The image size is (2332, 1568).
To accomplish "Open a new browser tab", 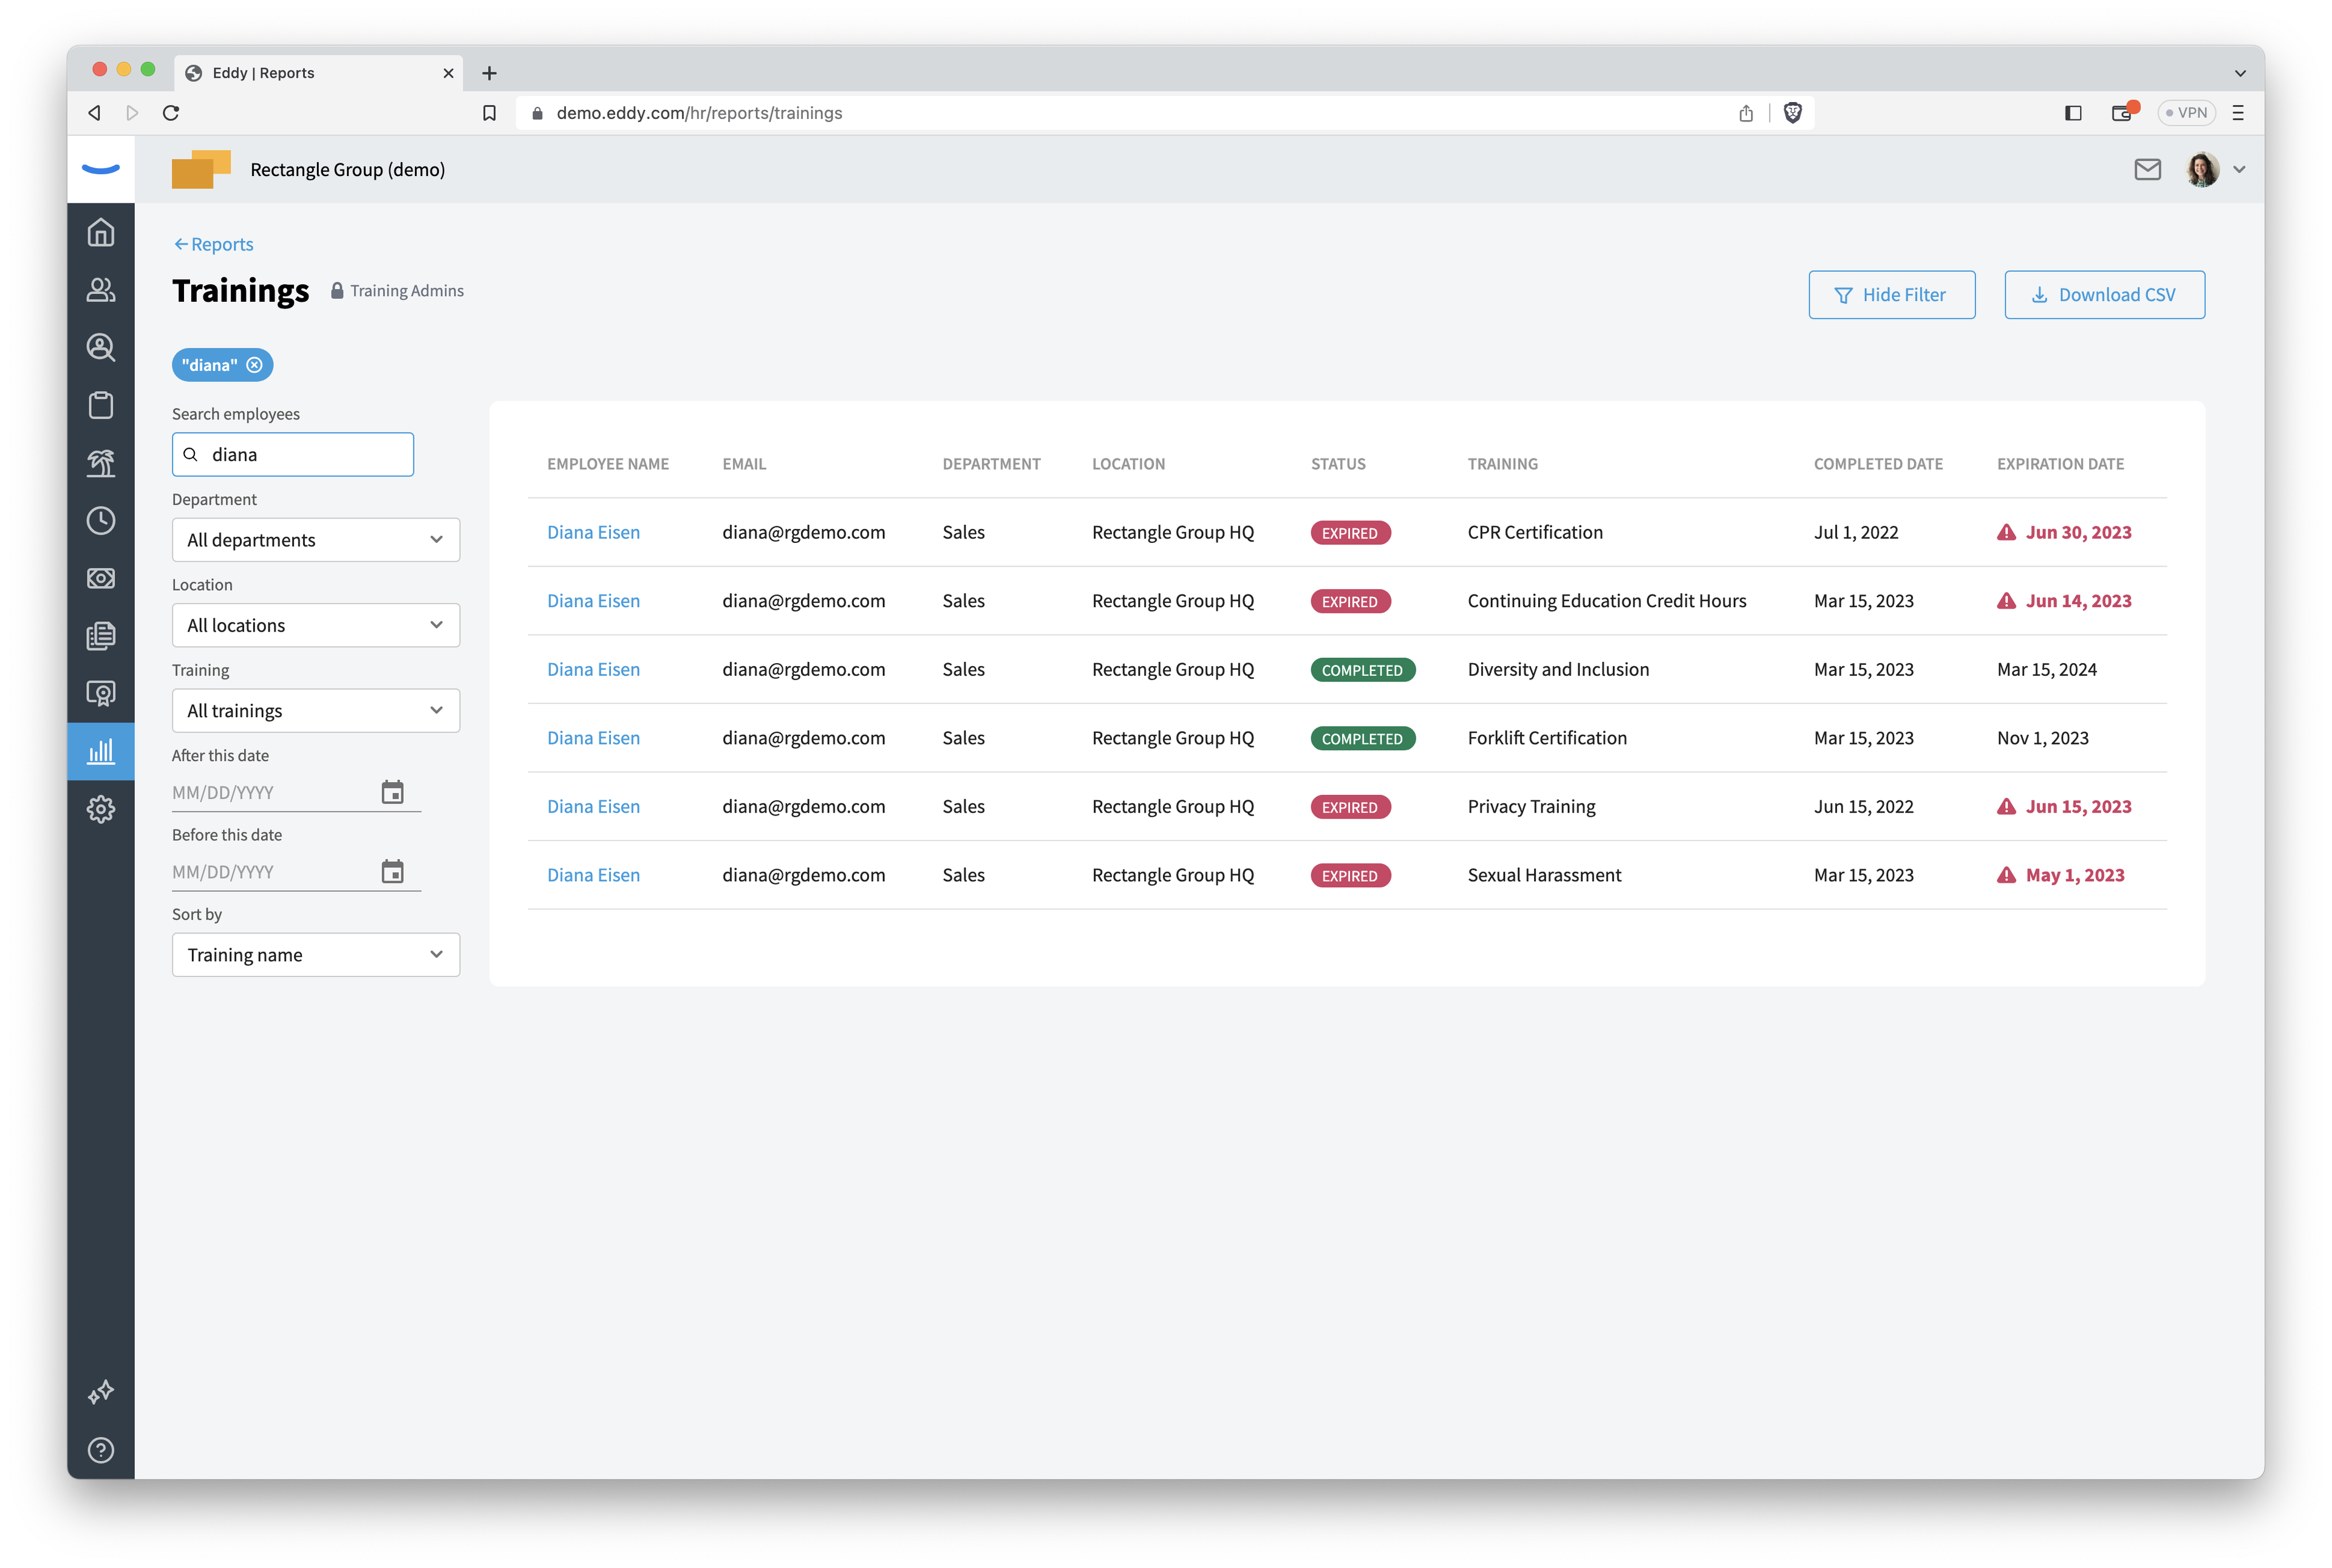I will [489, 73].
